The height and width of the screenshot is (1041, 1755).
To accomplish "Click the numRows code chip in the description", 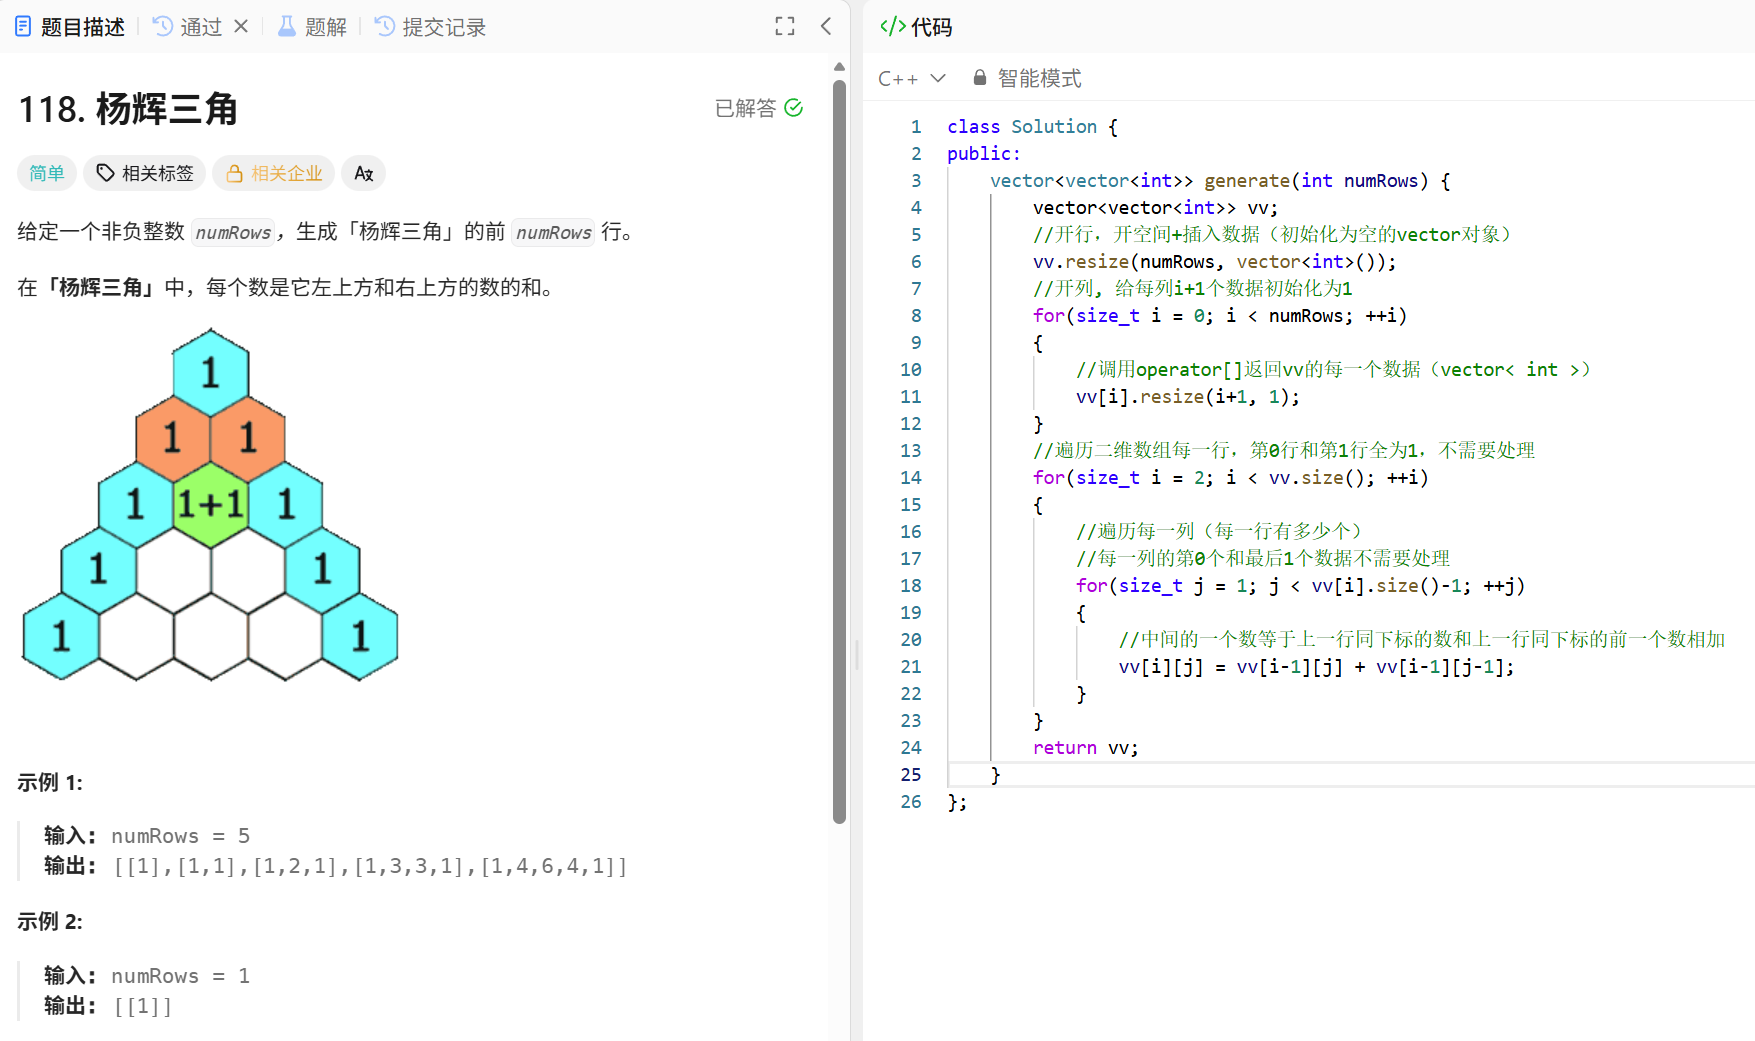I will [x=233, y=232].
